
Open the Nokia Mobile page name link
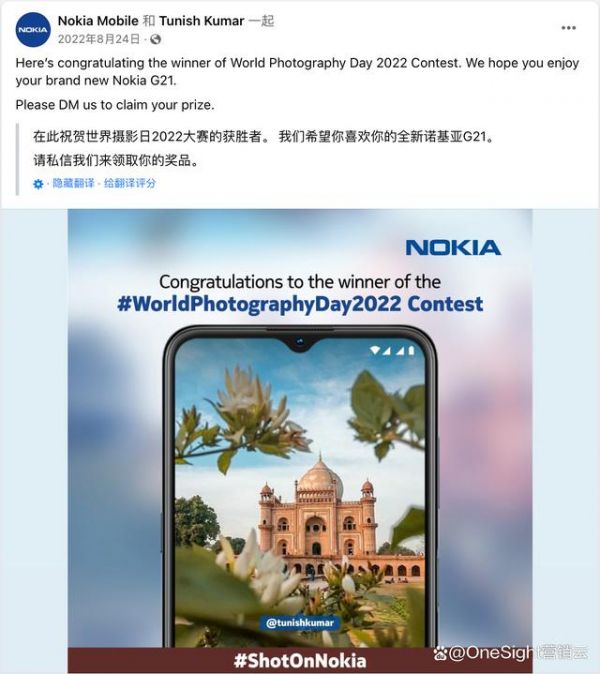coord(98,21)
